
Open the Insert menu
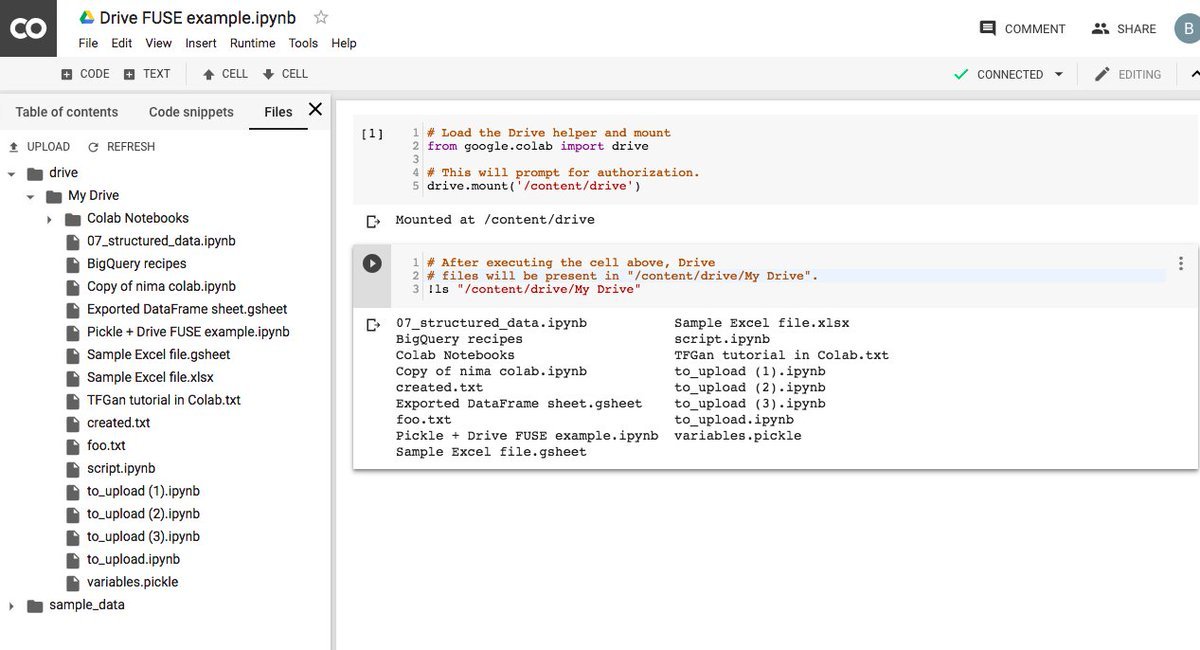(201, 43)
